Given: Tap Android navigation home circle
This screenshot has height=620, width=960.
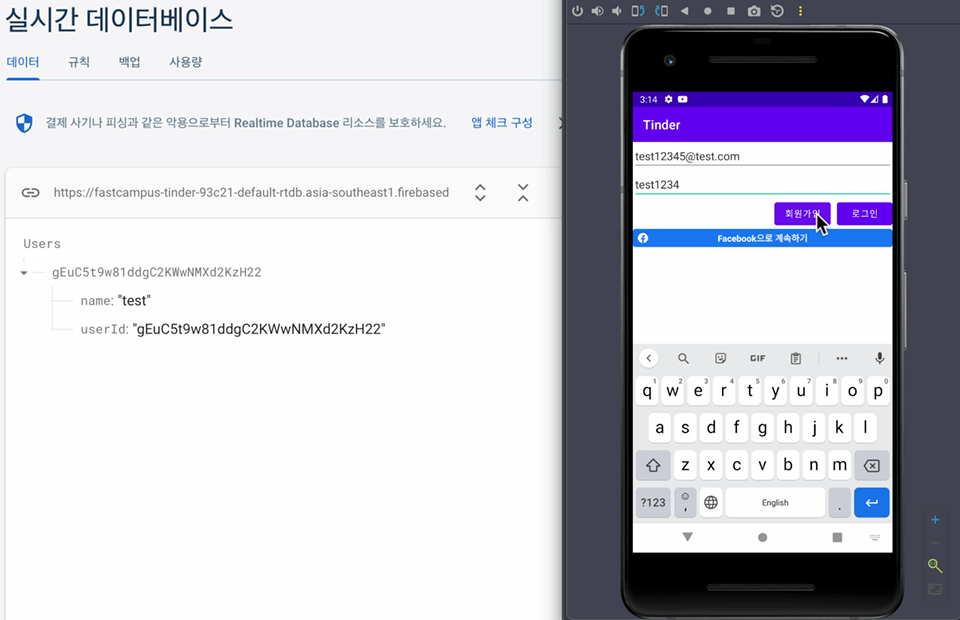Looking at the screenshot, I should (762, 537).
